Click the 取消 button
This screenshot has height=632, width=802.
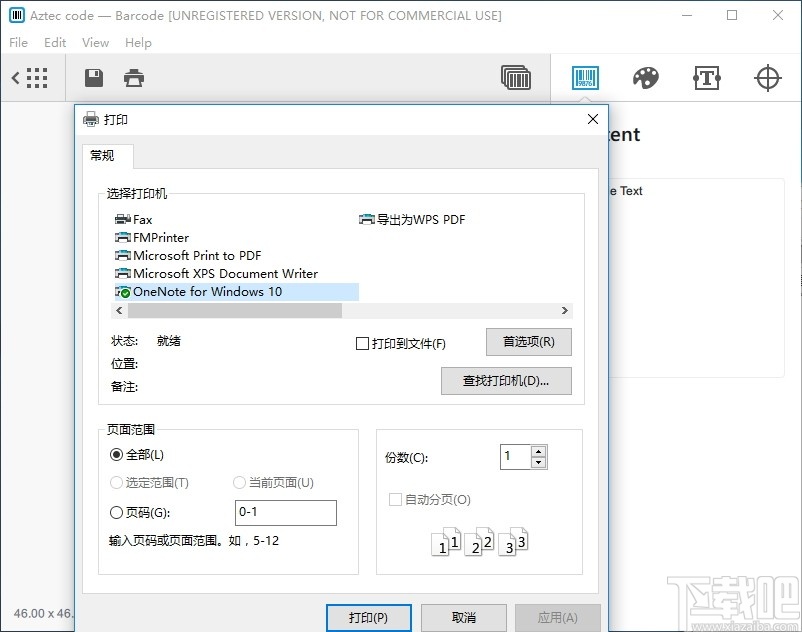pyautogui.click(x=464, y=618)
